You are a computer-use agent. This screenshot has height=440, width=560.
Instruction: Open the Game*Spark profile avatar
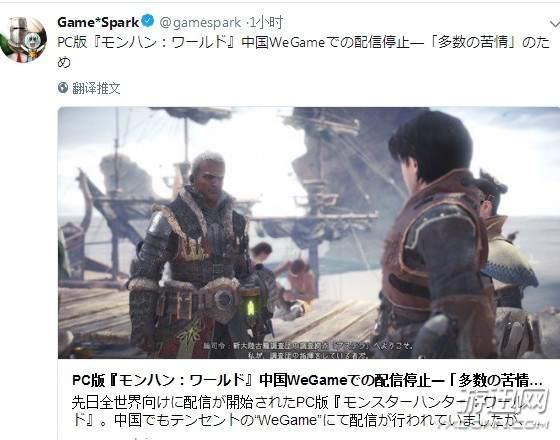22,39
